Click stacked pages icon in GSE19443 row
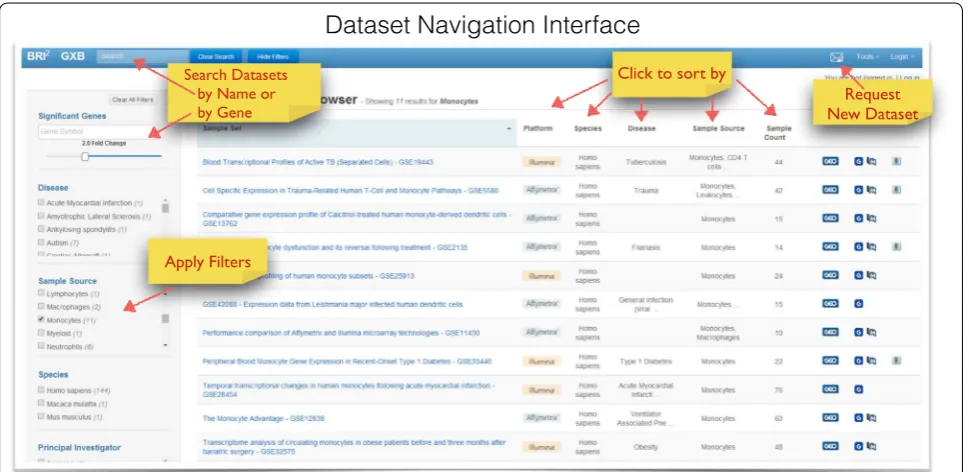This screenshot has height=472, width=969. pos(871,161)
